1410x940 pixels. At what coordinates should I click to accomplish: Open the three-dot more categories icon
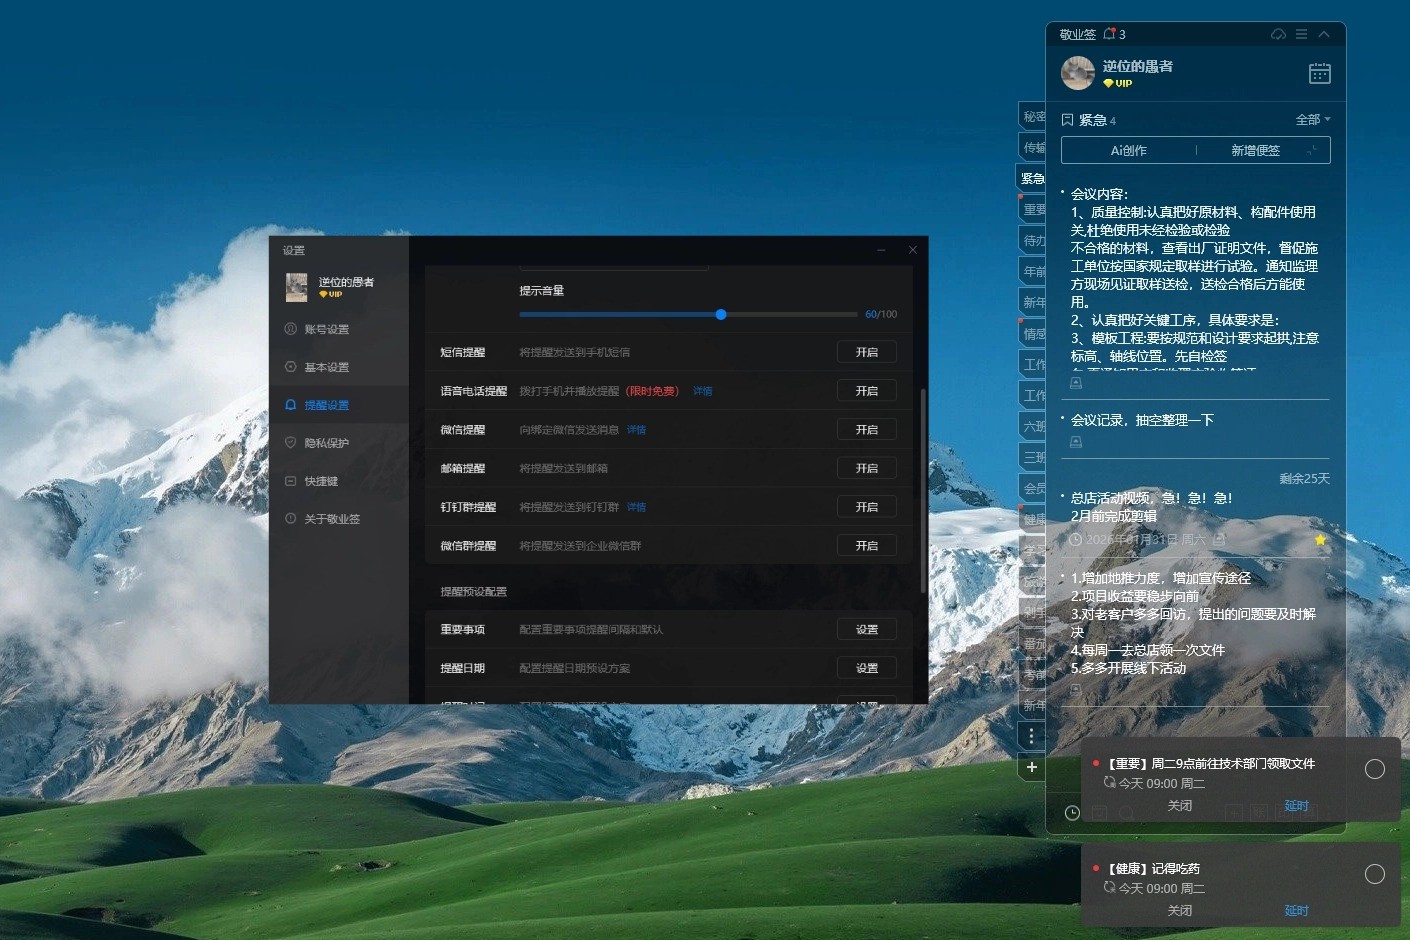point(1032,736)
